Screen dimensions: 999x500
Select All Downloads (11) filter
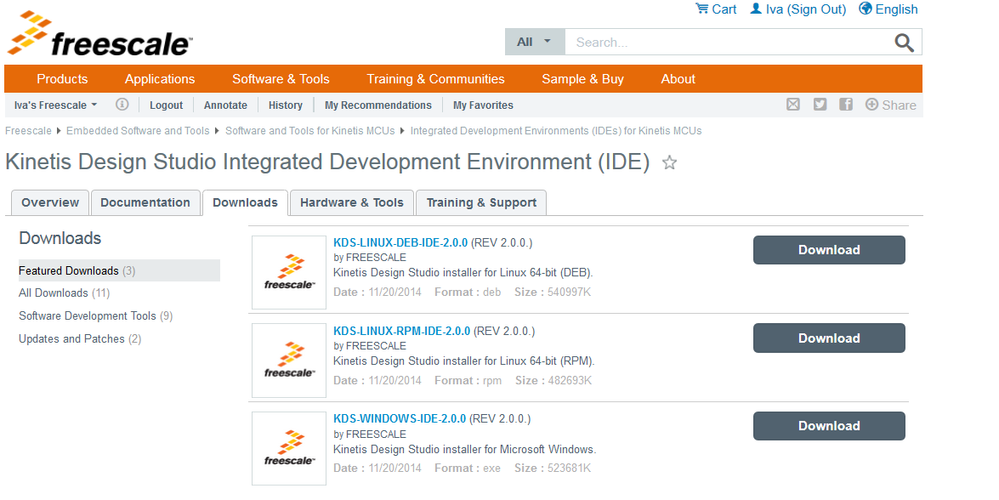click(64, 293)
